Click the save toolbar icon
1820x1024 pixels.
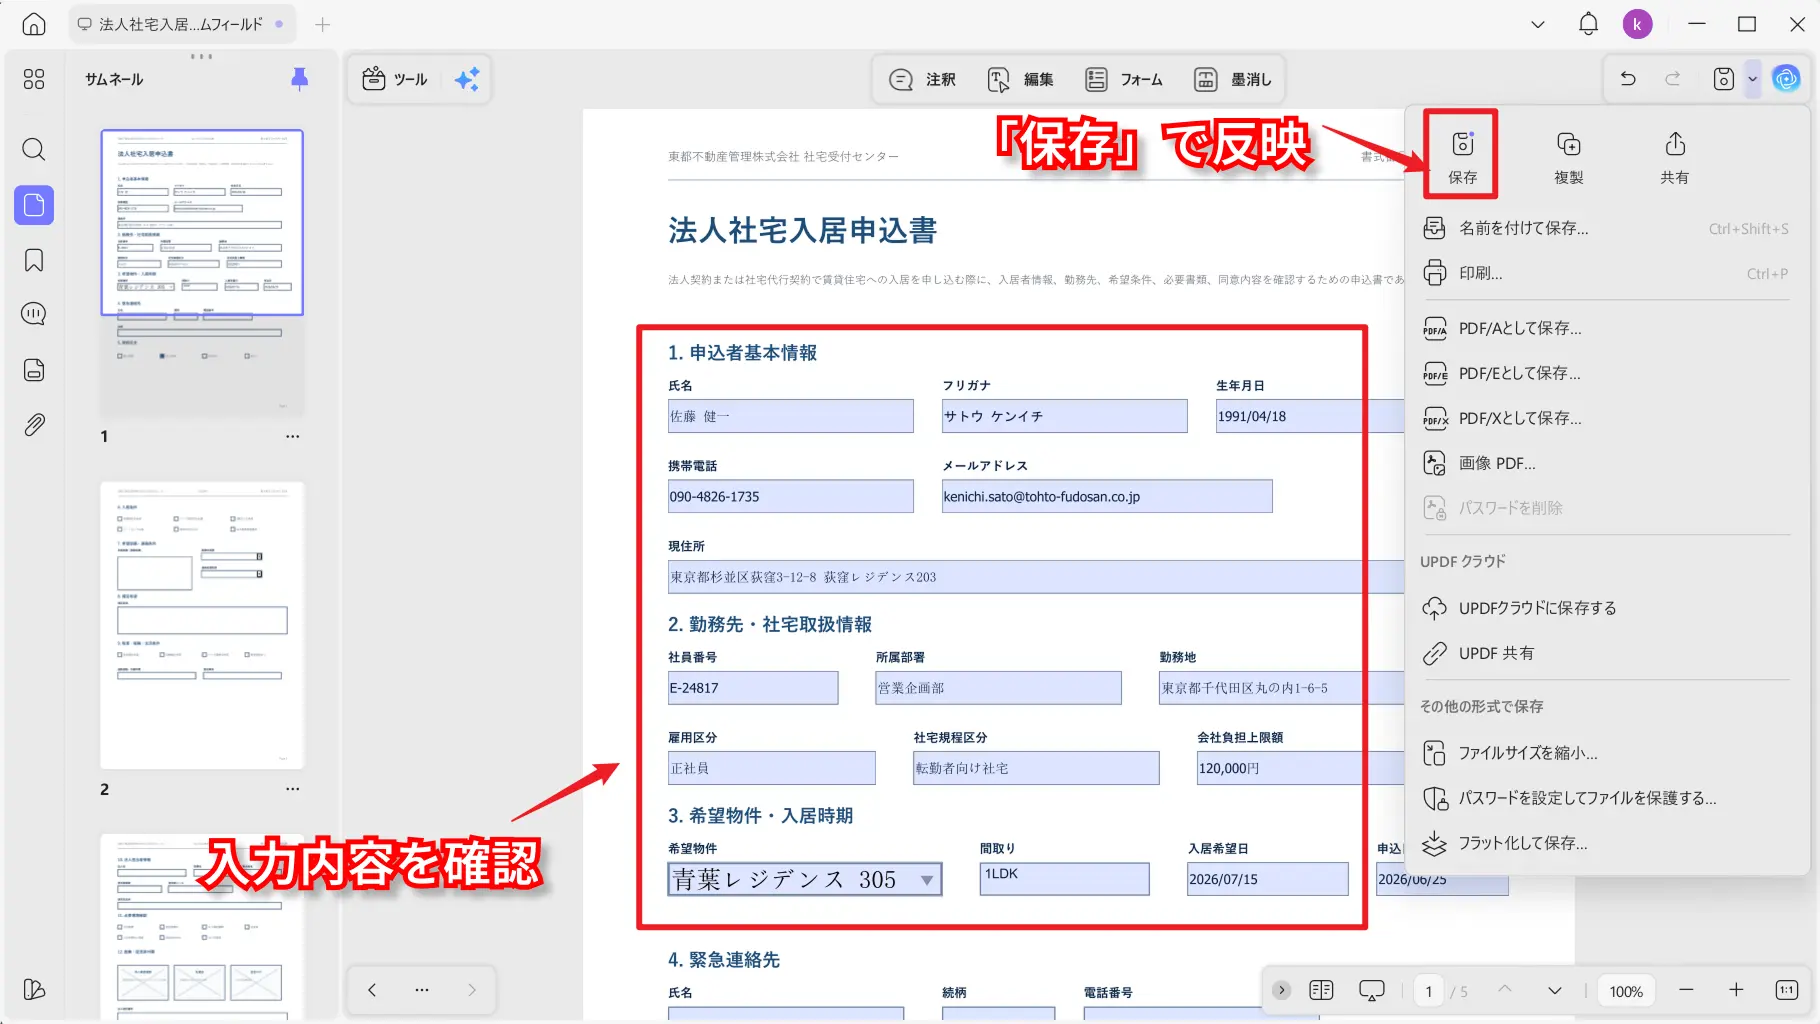1724,78
